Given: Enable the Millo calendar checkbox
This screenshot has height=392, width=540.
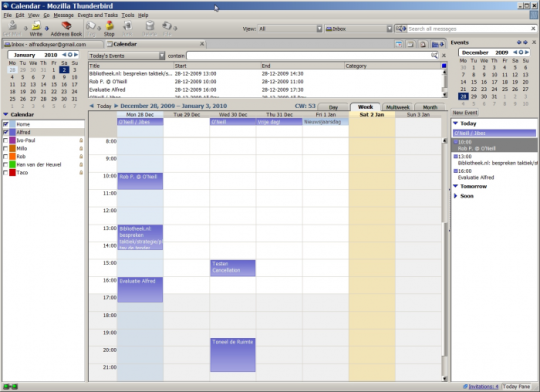Looking at the screenshot, I should [x=6, y=148].
